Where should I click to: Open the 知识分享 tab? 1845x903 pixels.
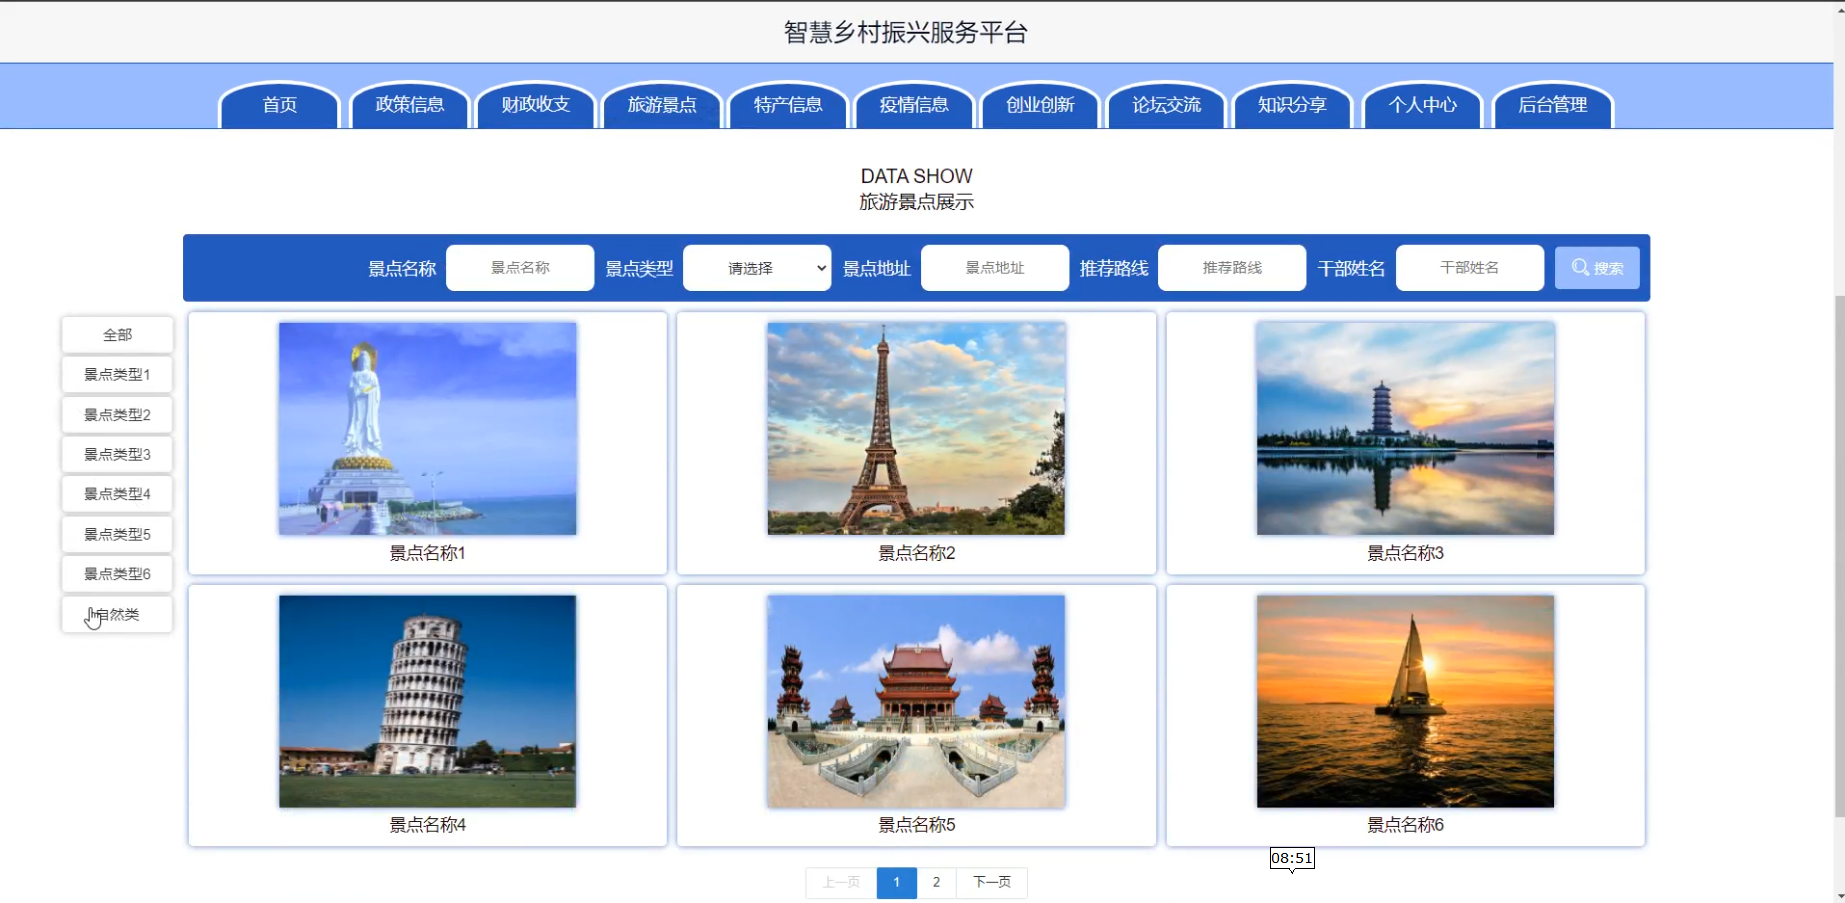[x=1292, y=105]
